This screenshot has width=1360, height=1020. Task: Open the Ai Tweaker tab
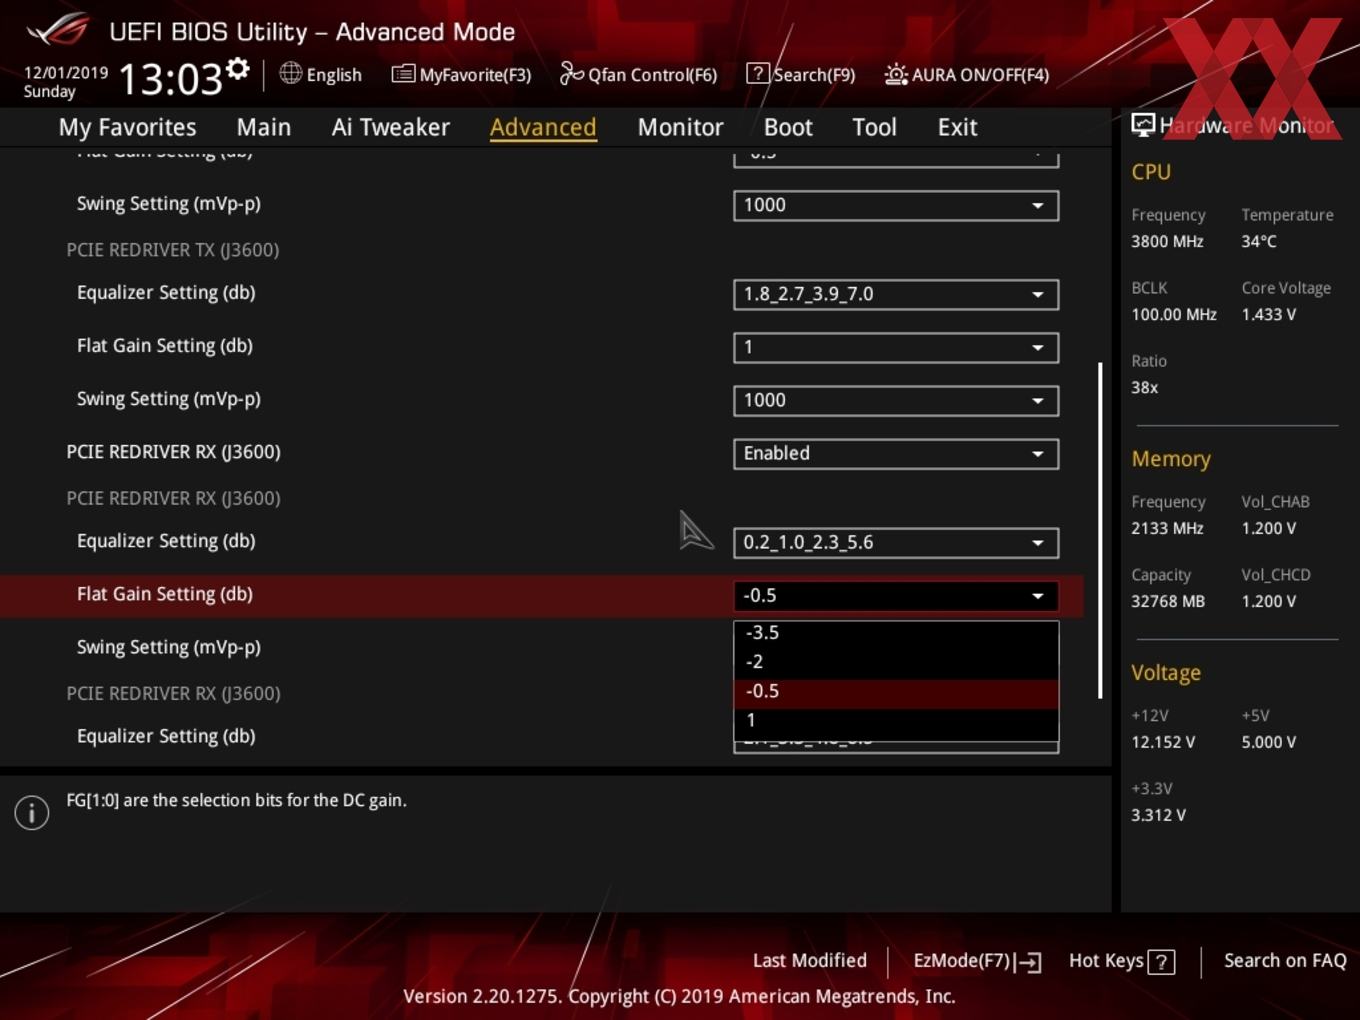(x=391, y=127)
